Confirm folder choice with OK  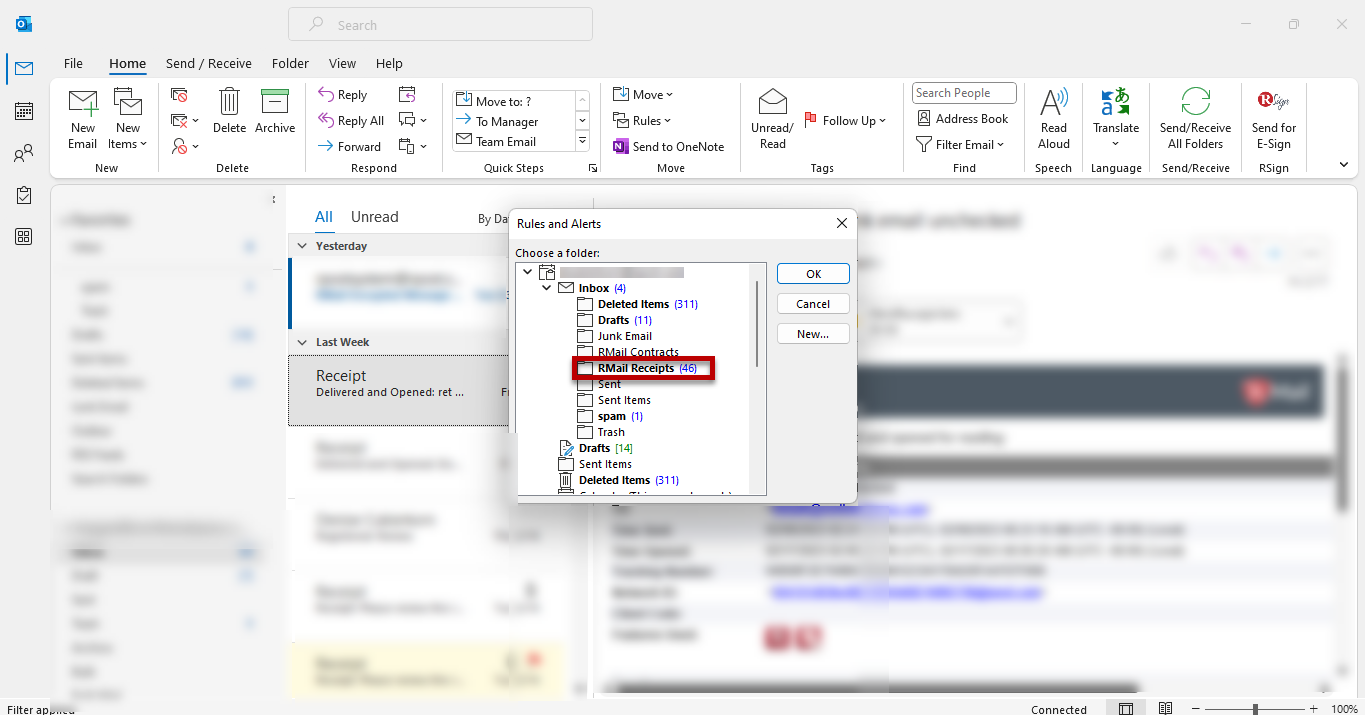click(813, 273)
